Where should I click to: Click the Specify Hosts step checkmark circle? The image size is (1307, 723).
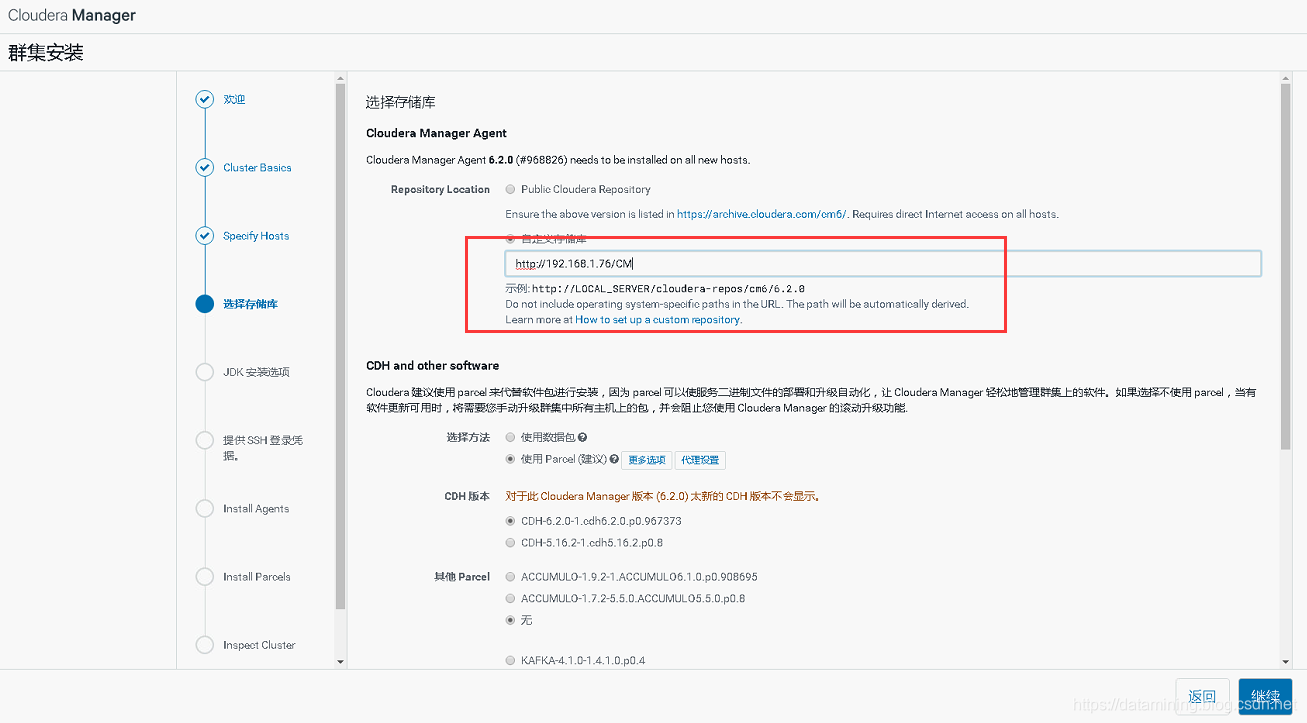coord(205,236)
